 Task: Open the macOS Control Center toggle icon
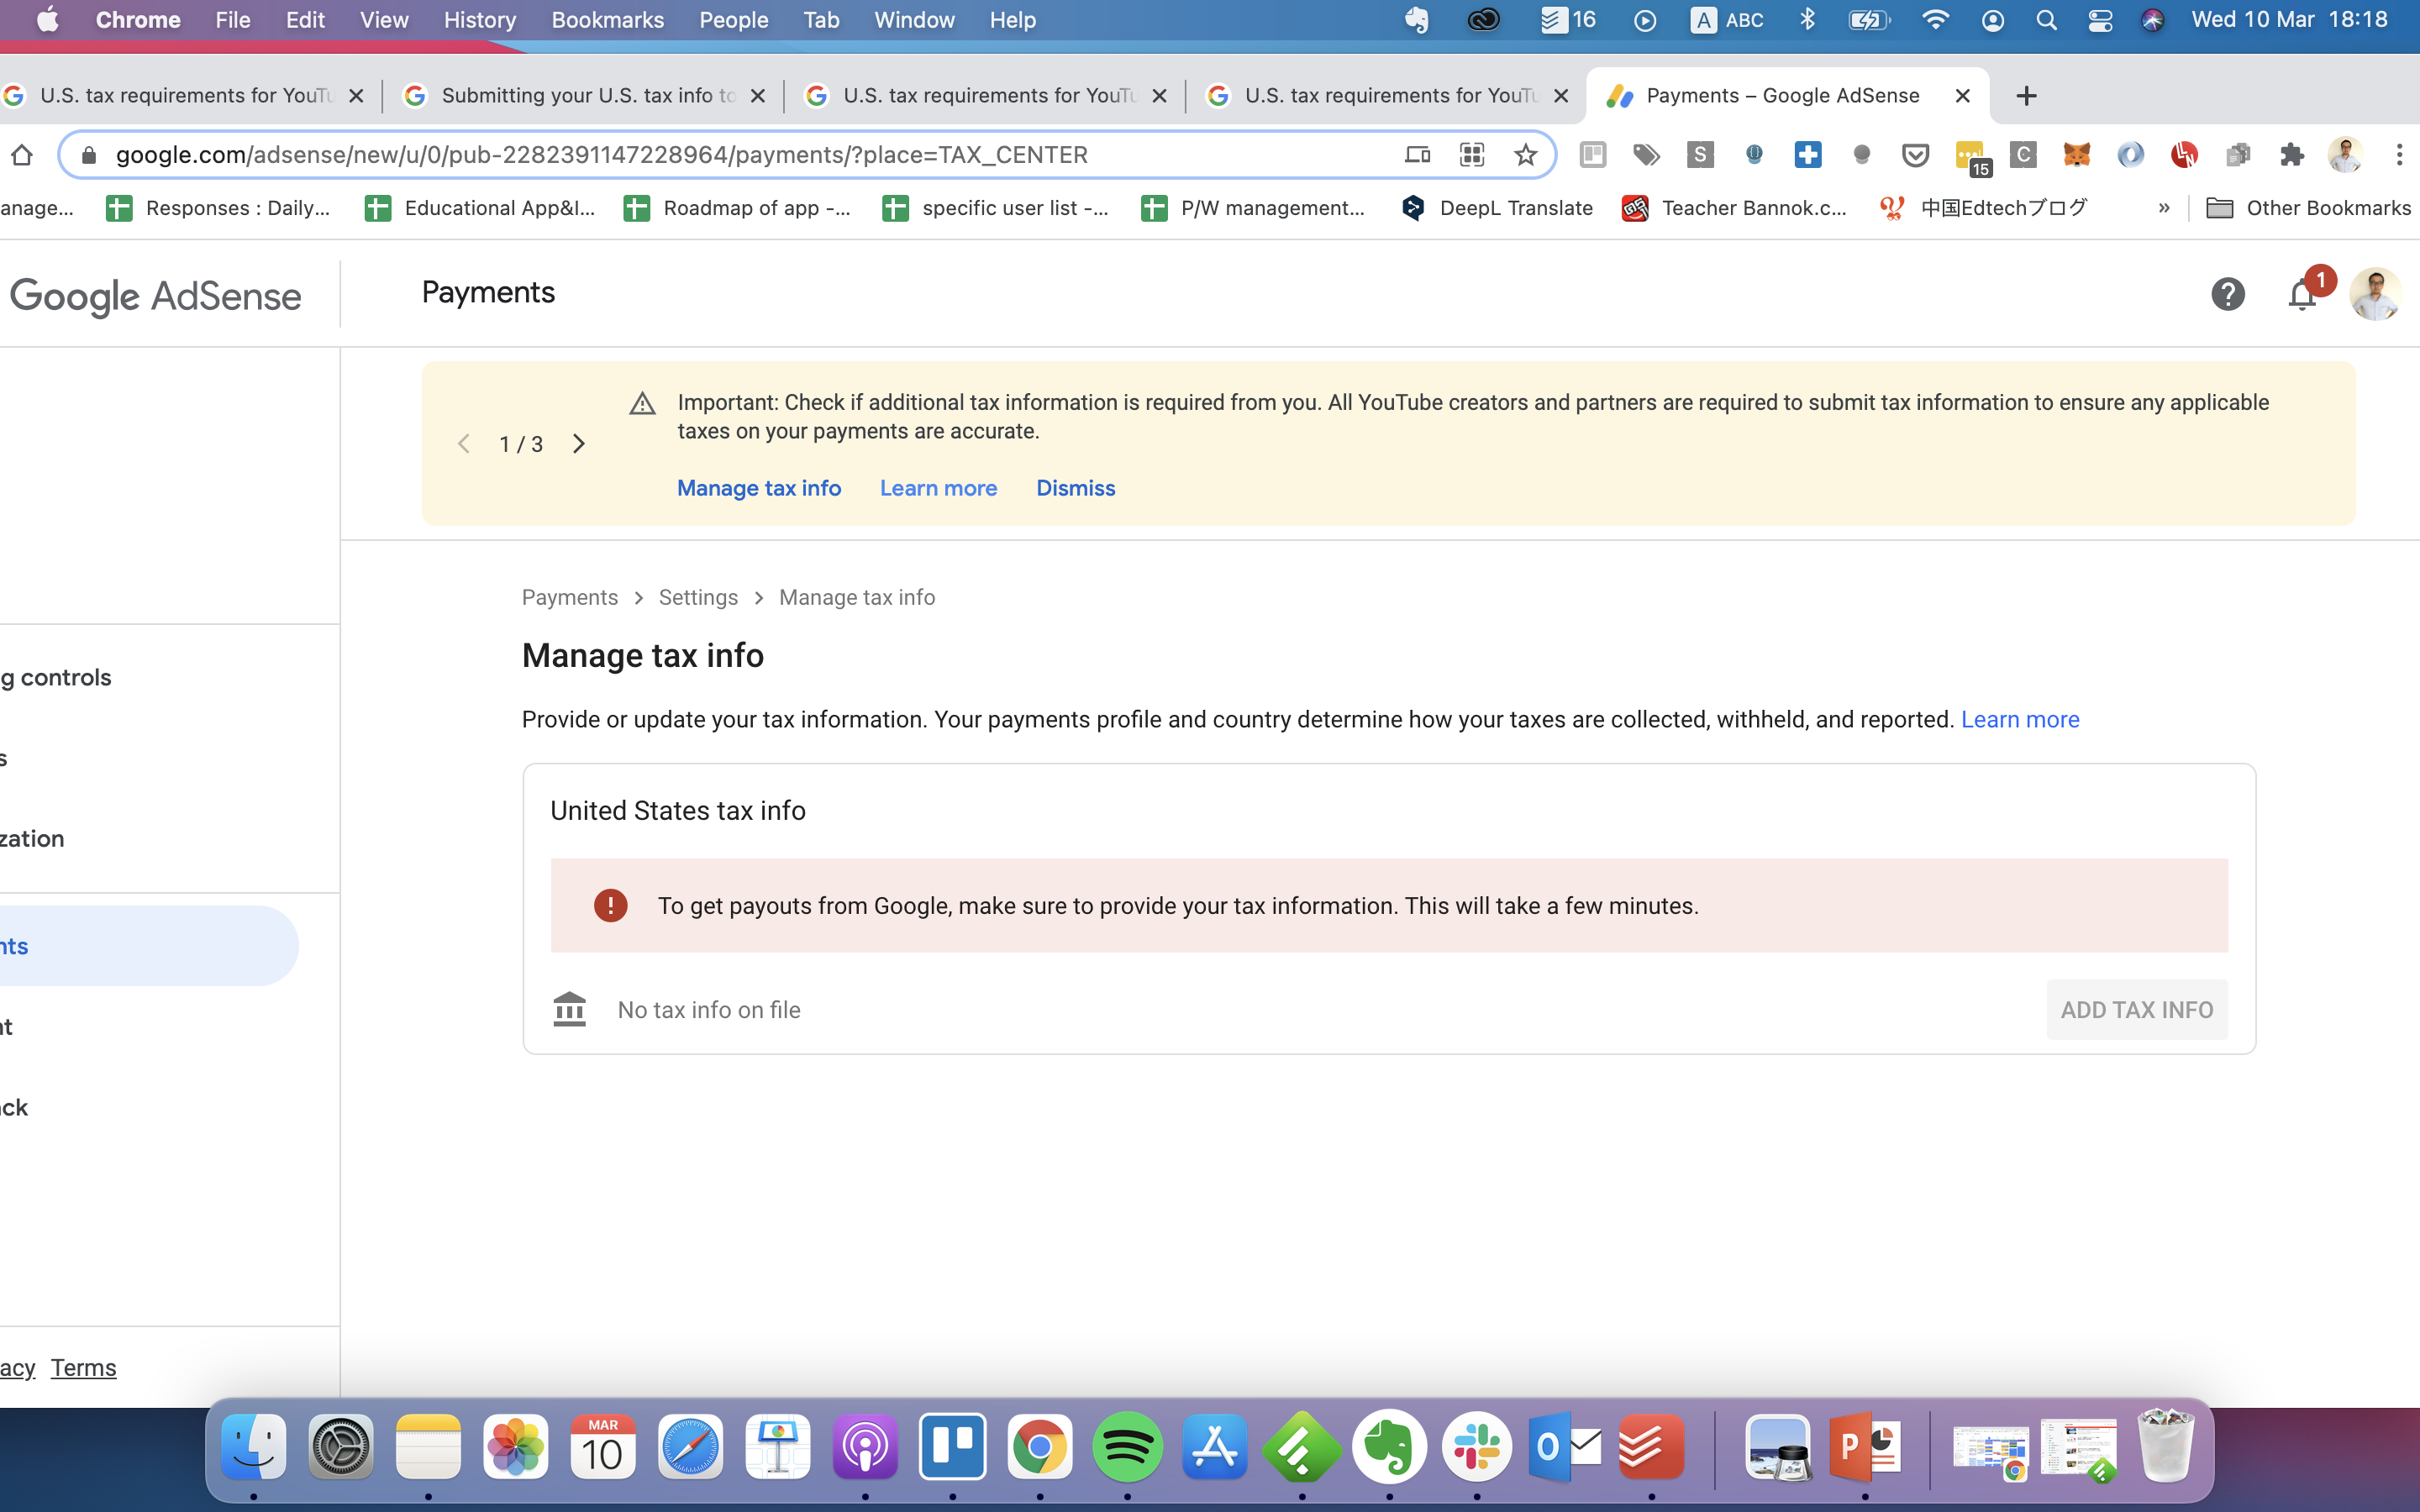coord(2099,20)
